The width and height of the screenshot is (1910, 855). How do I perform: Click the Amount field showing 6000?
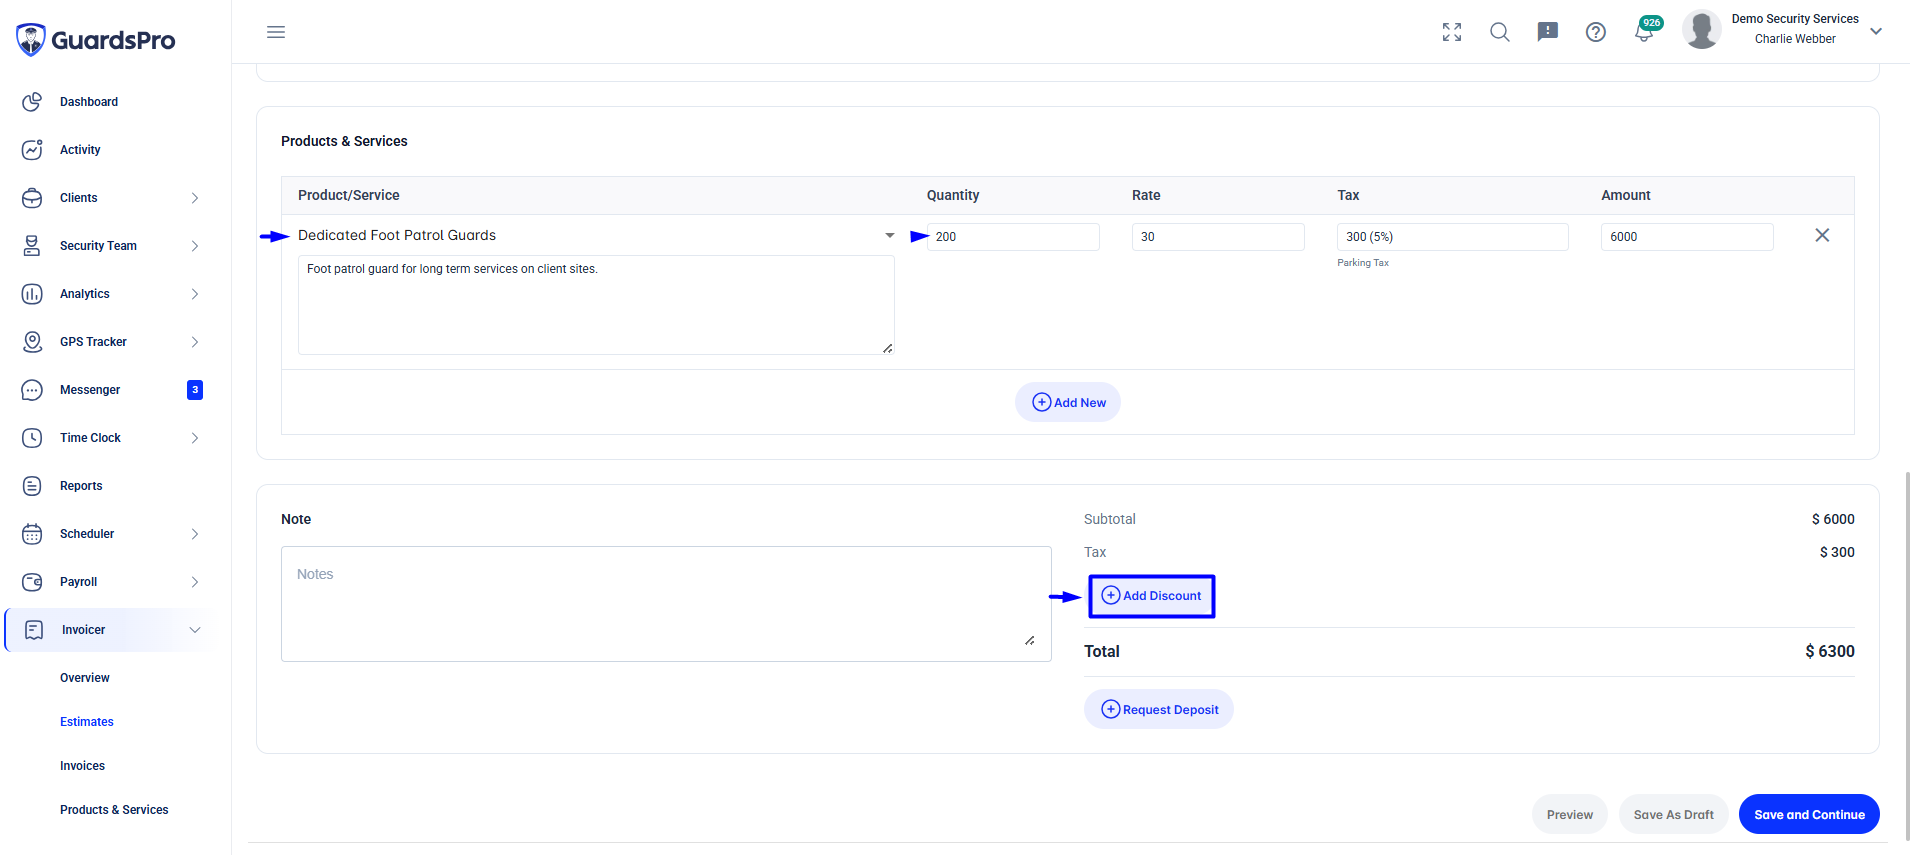click(1687, 237)
